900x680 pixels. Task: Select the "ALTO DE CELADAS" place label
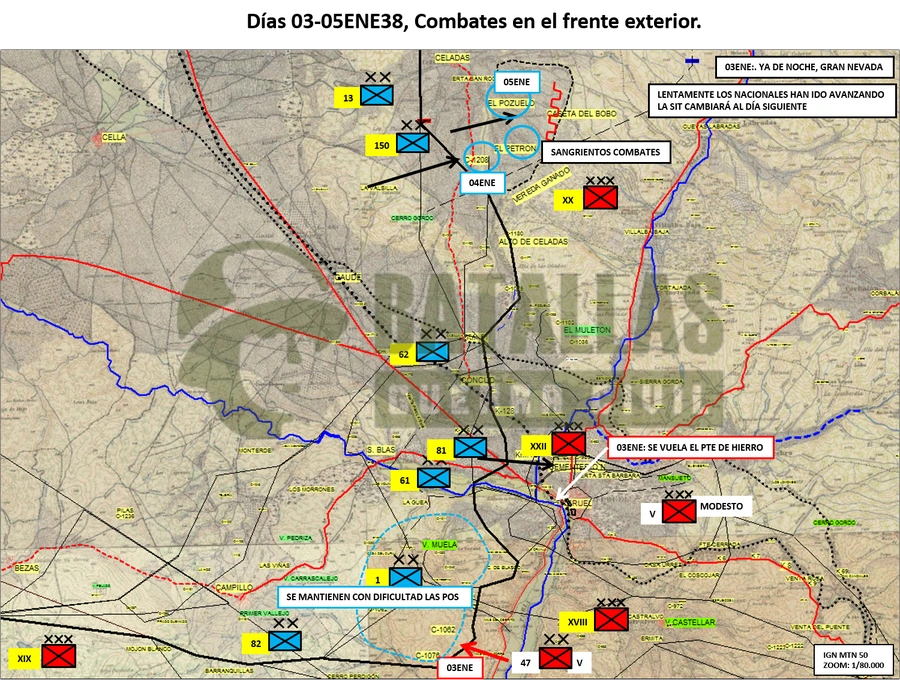533,242
